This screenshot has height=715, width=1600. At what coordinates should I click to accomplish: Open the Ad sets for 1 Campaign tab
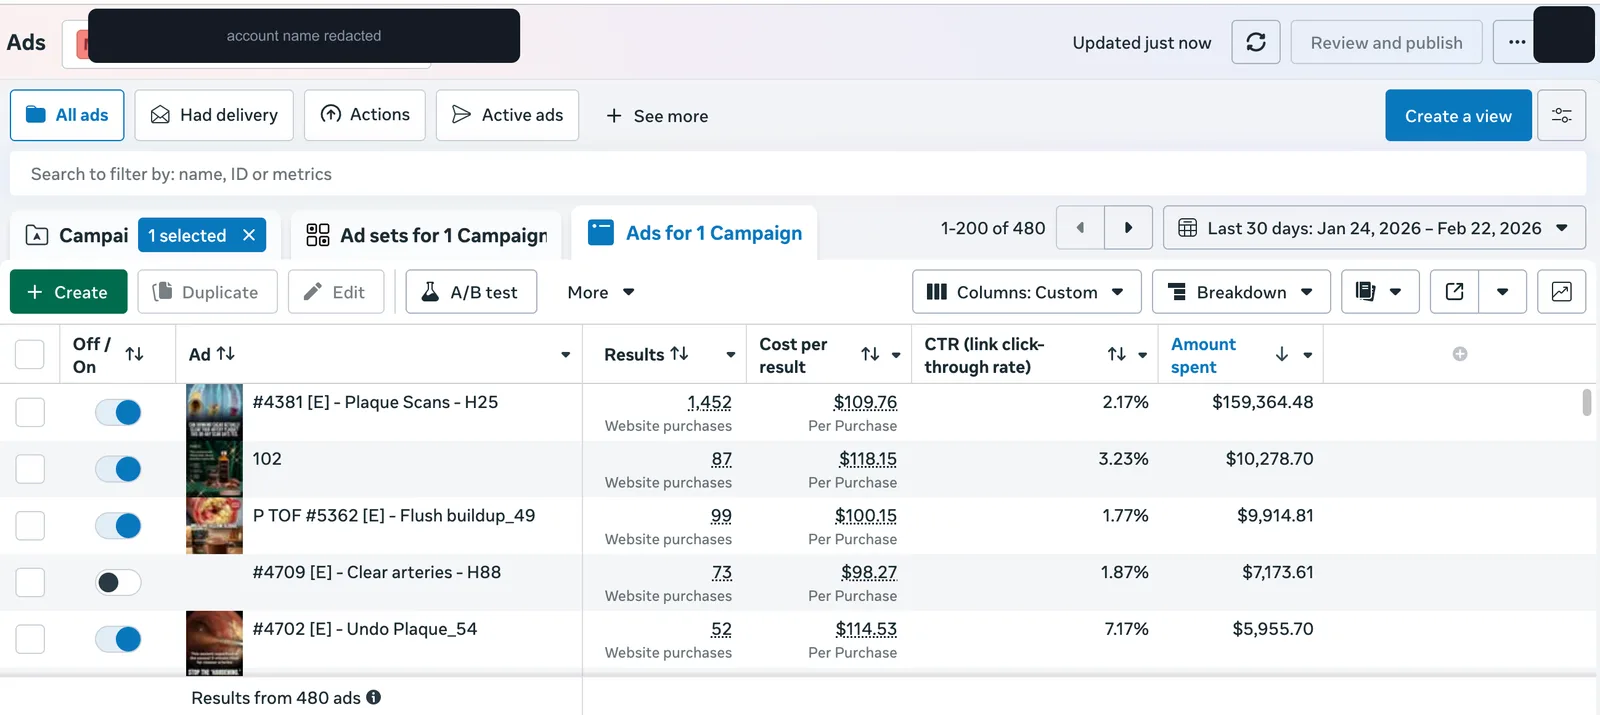(427, 235)
